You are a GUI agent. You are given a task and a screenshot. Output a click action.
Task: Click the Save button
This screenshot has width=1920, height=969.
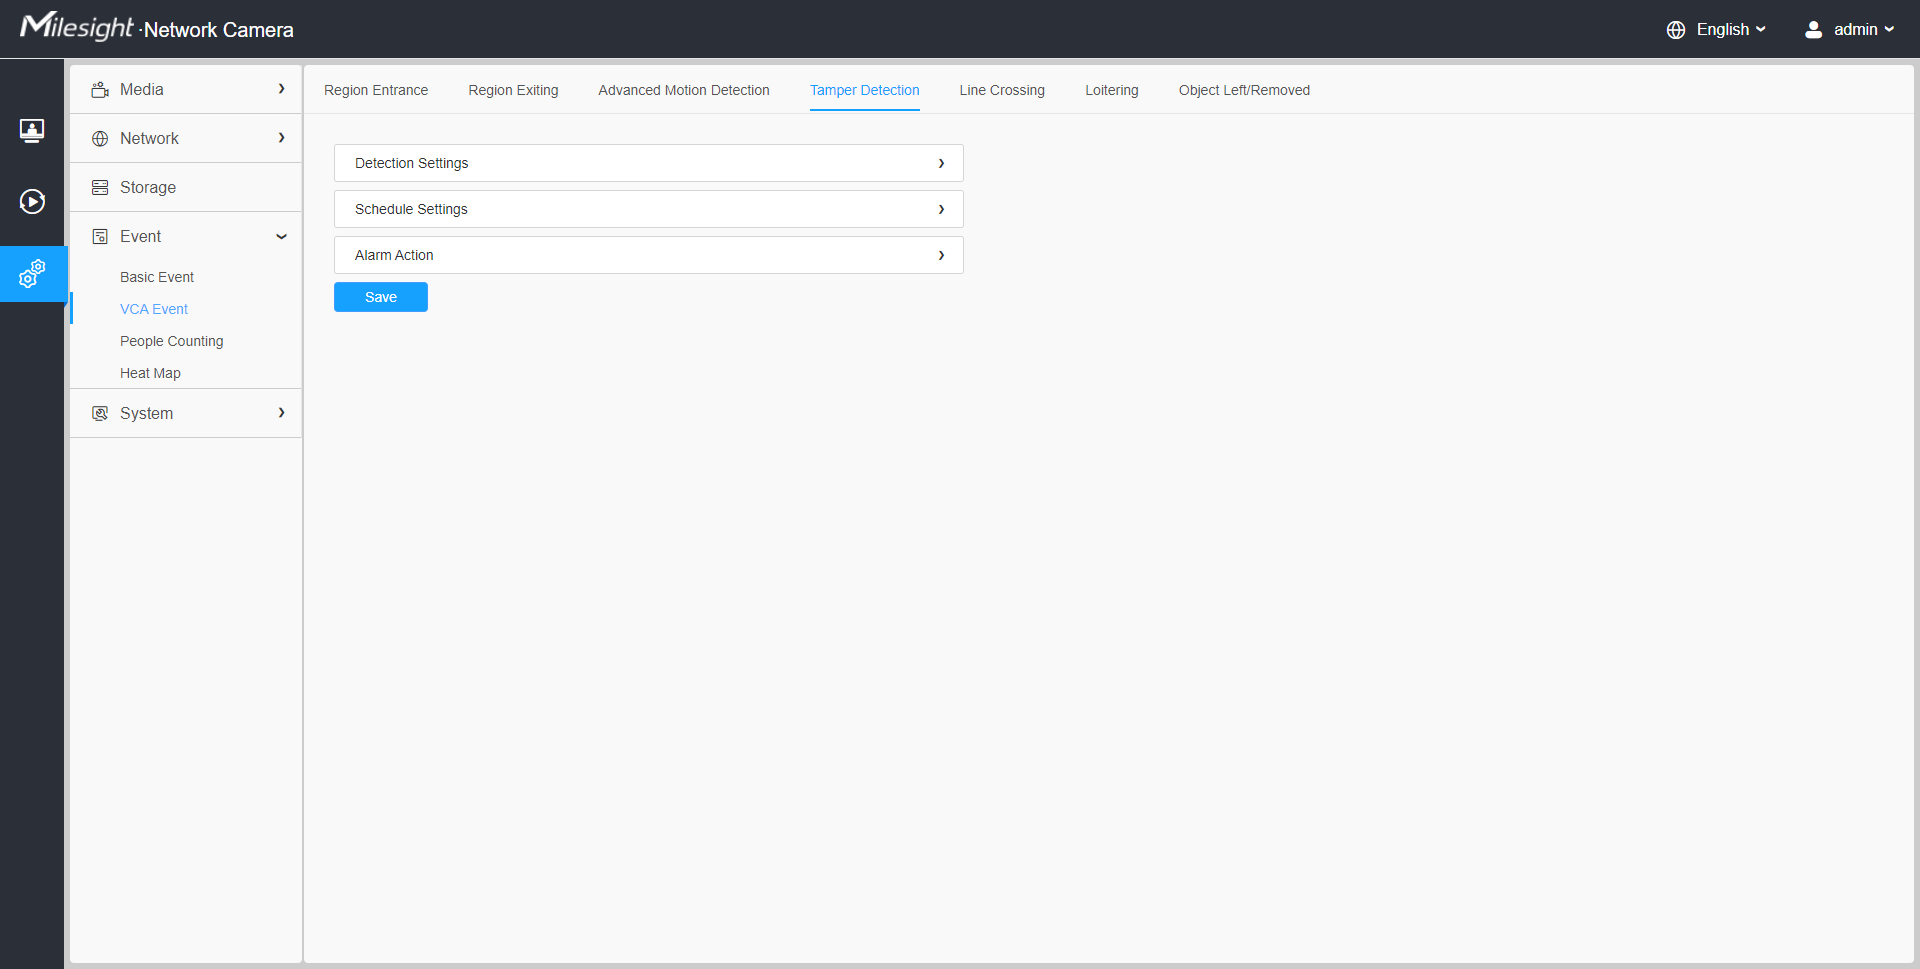click(x=380, y=297)
